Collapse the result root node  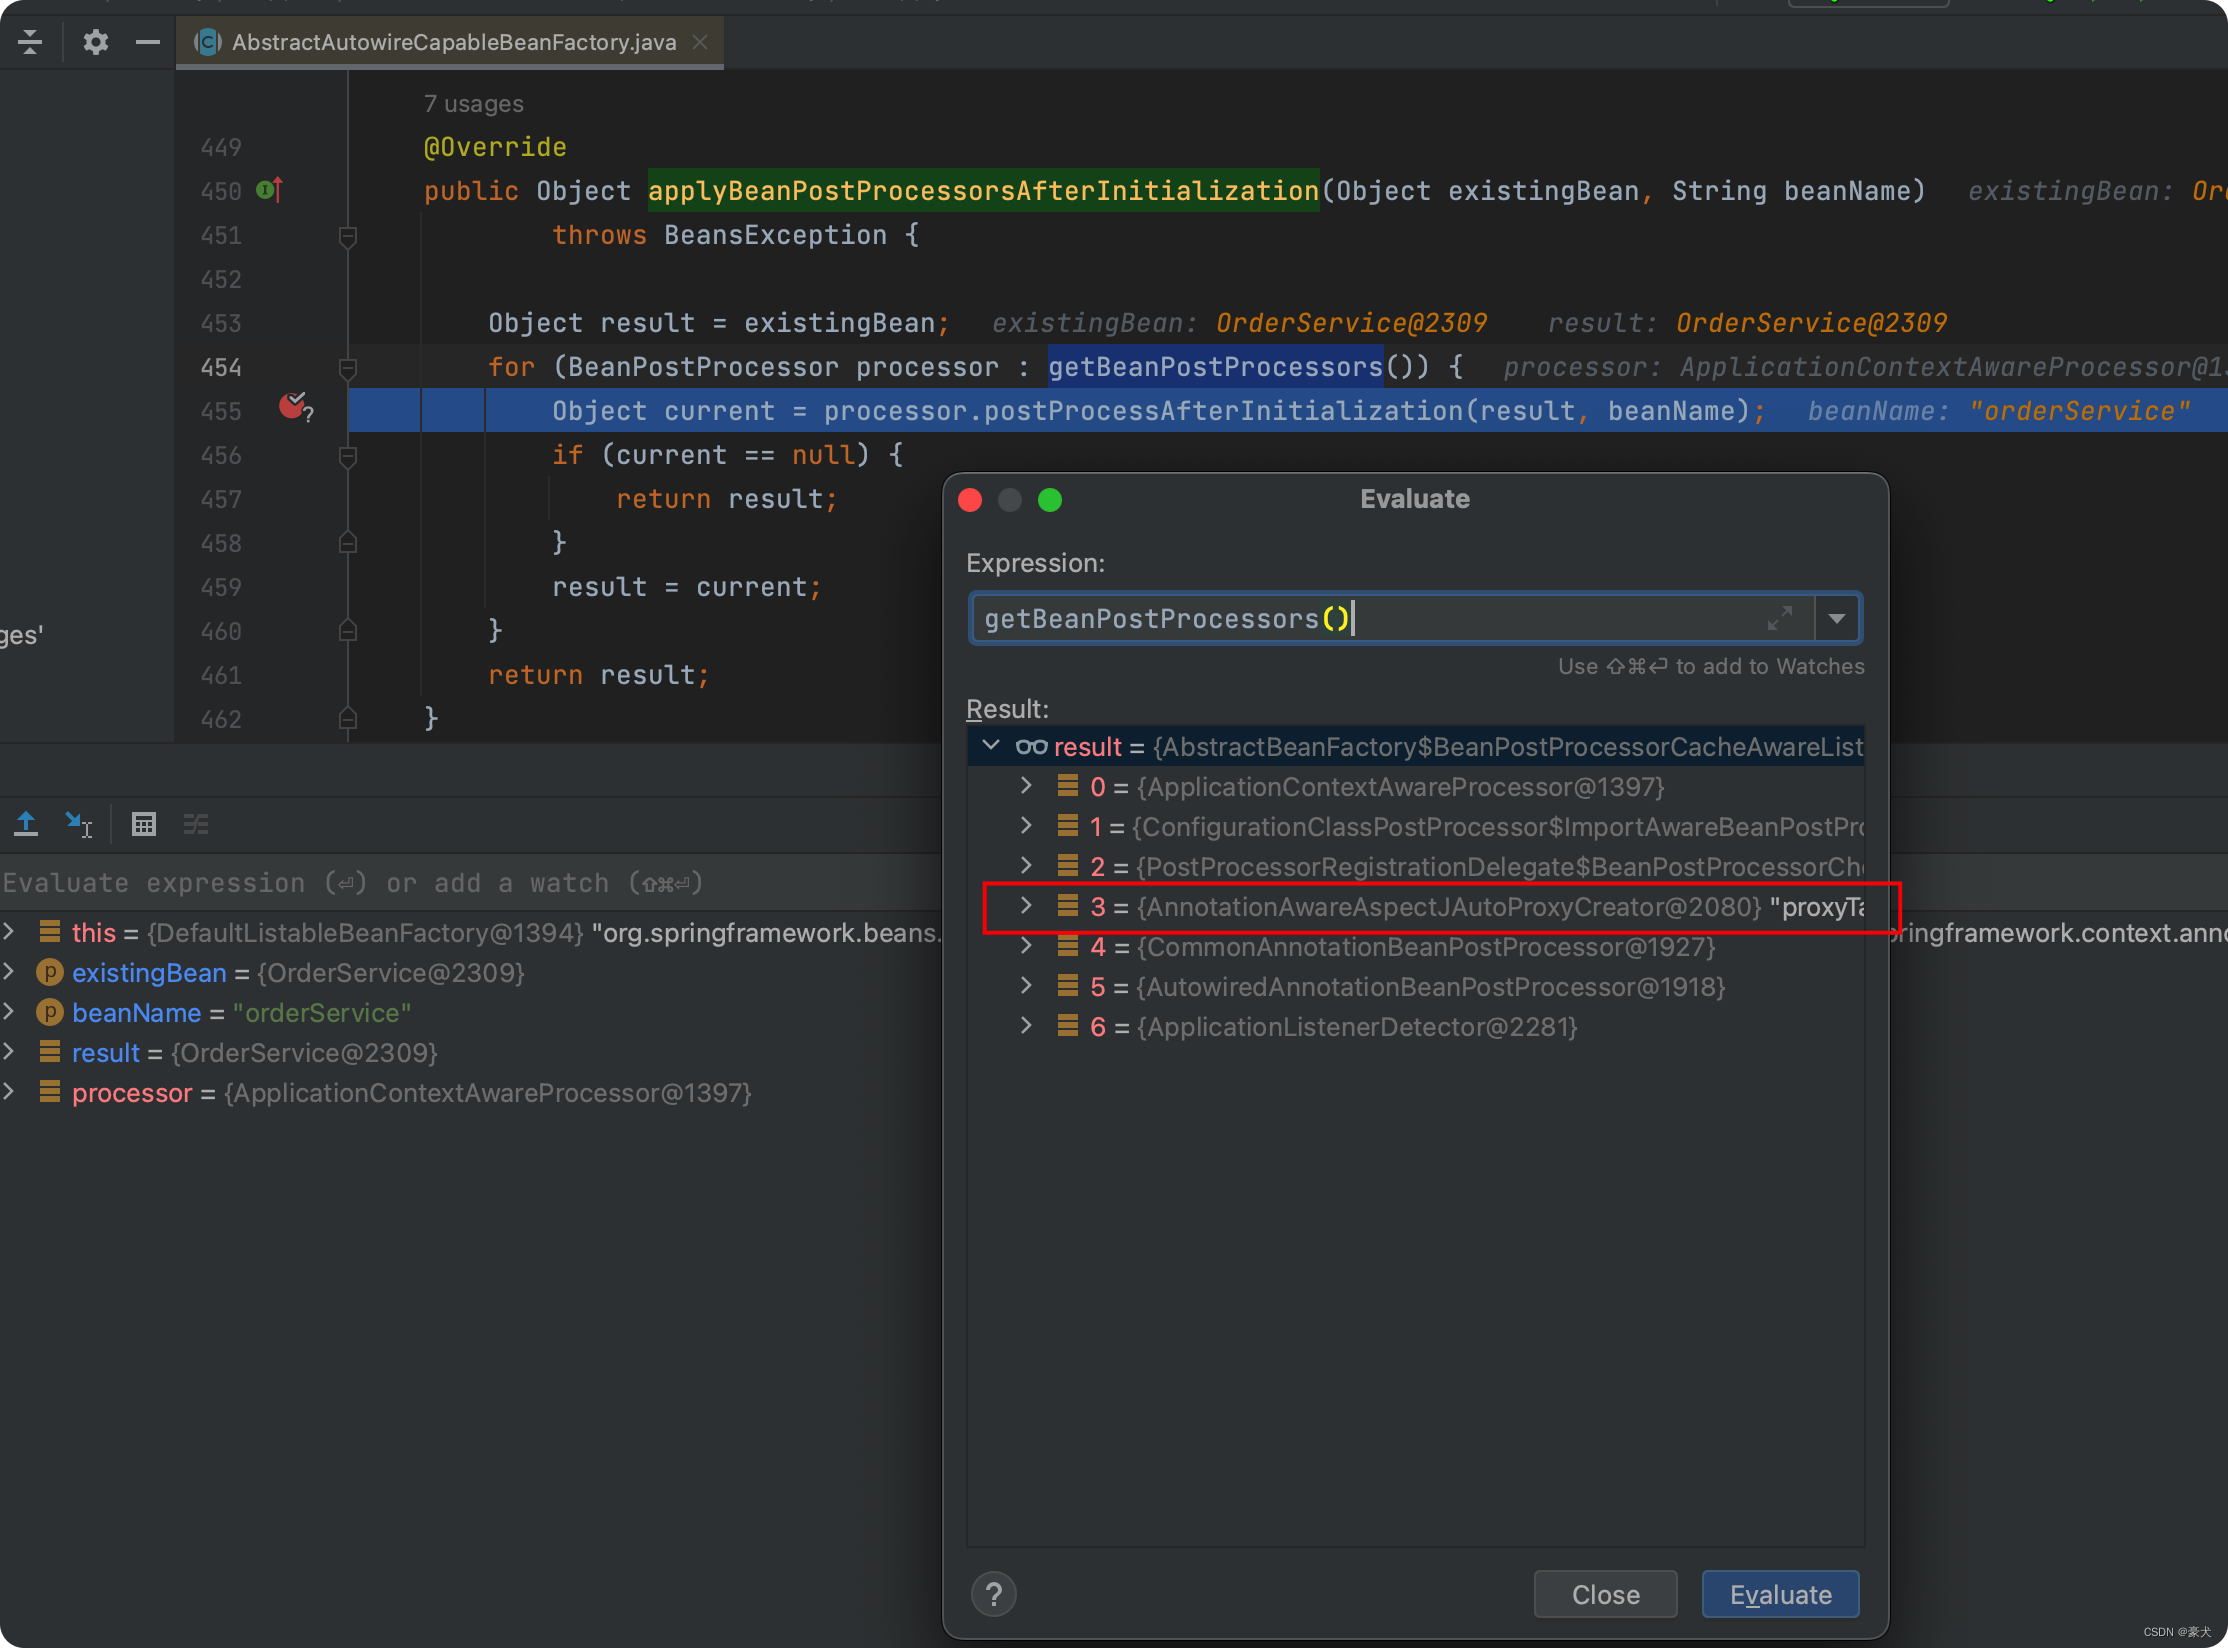991,746
